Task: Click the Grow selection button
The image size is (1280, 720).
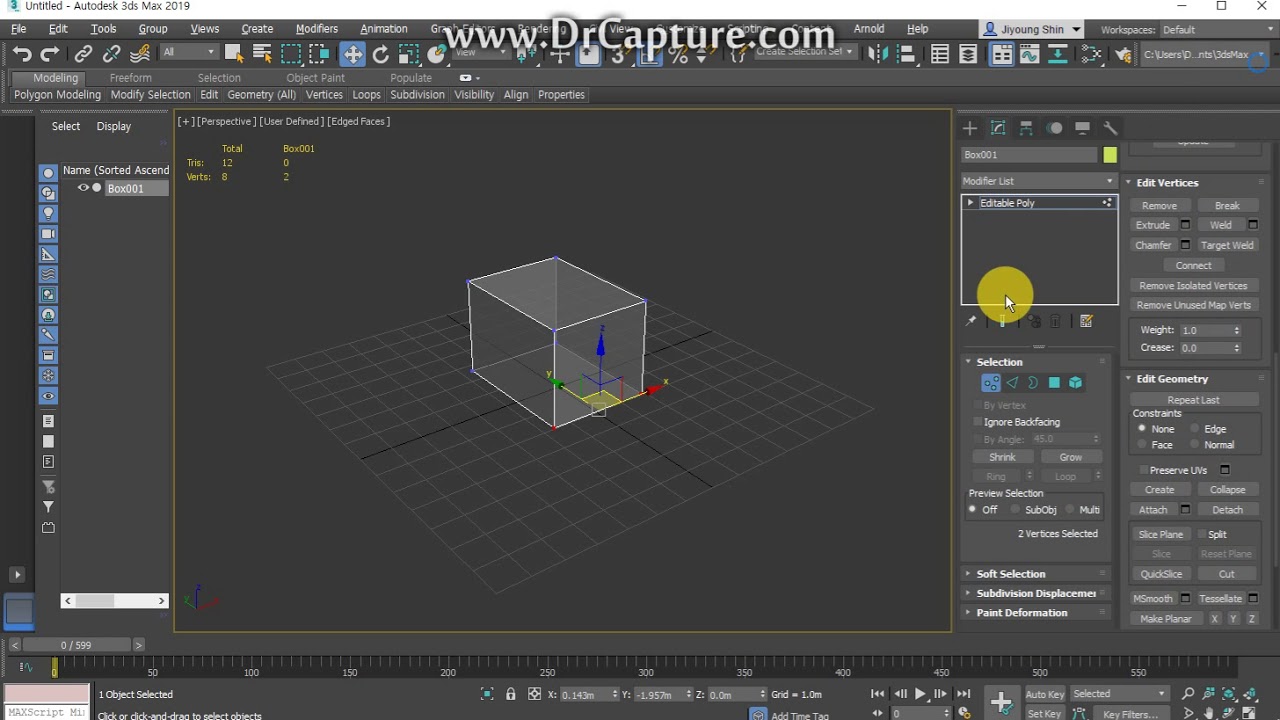Action: (1070, 457)
